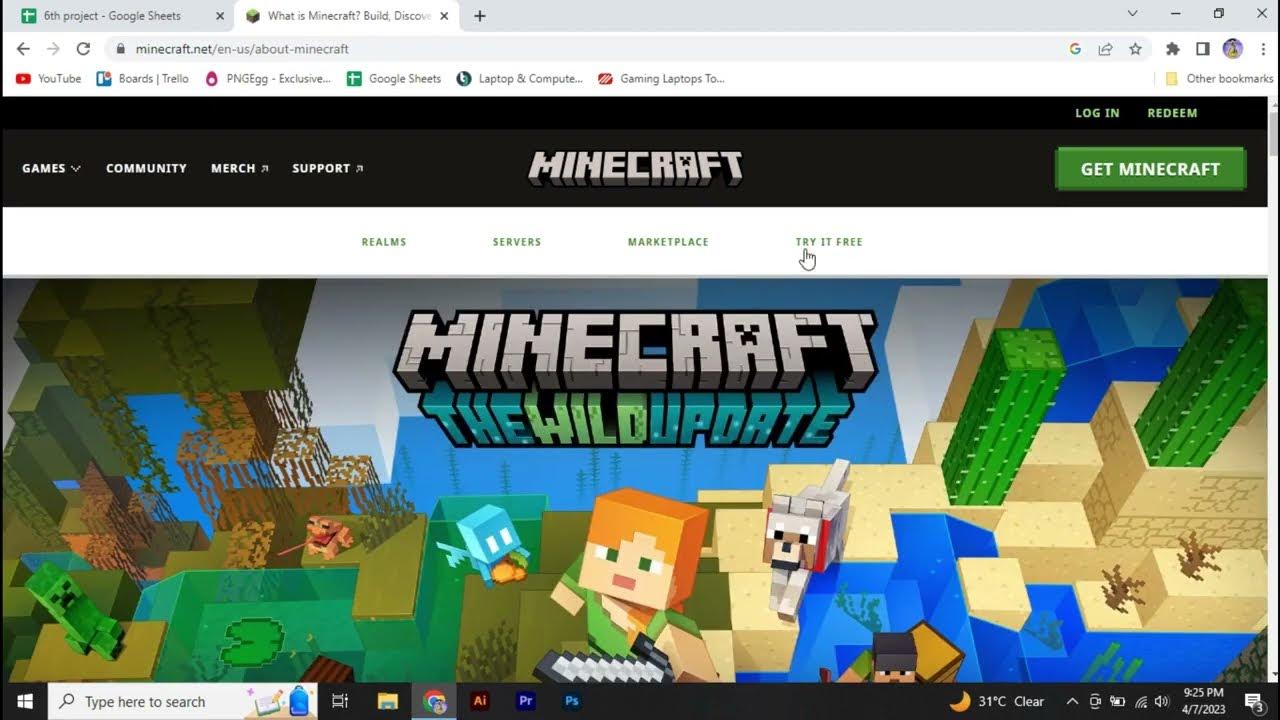Open the Boards | Trello bookmark

click(142, 78)
